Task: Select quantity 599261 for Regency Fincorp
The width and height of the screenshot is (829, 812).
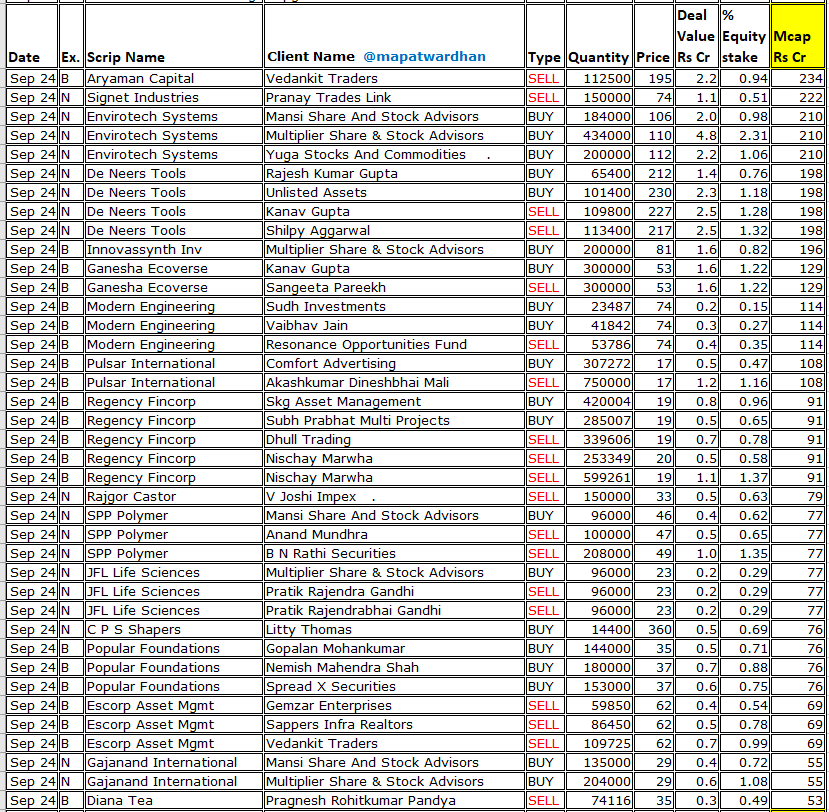Action: click(x=599, y=478)
